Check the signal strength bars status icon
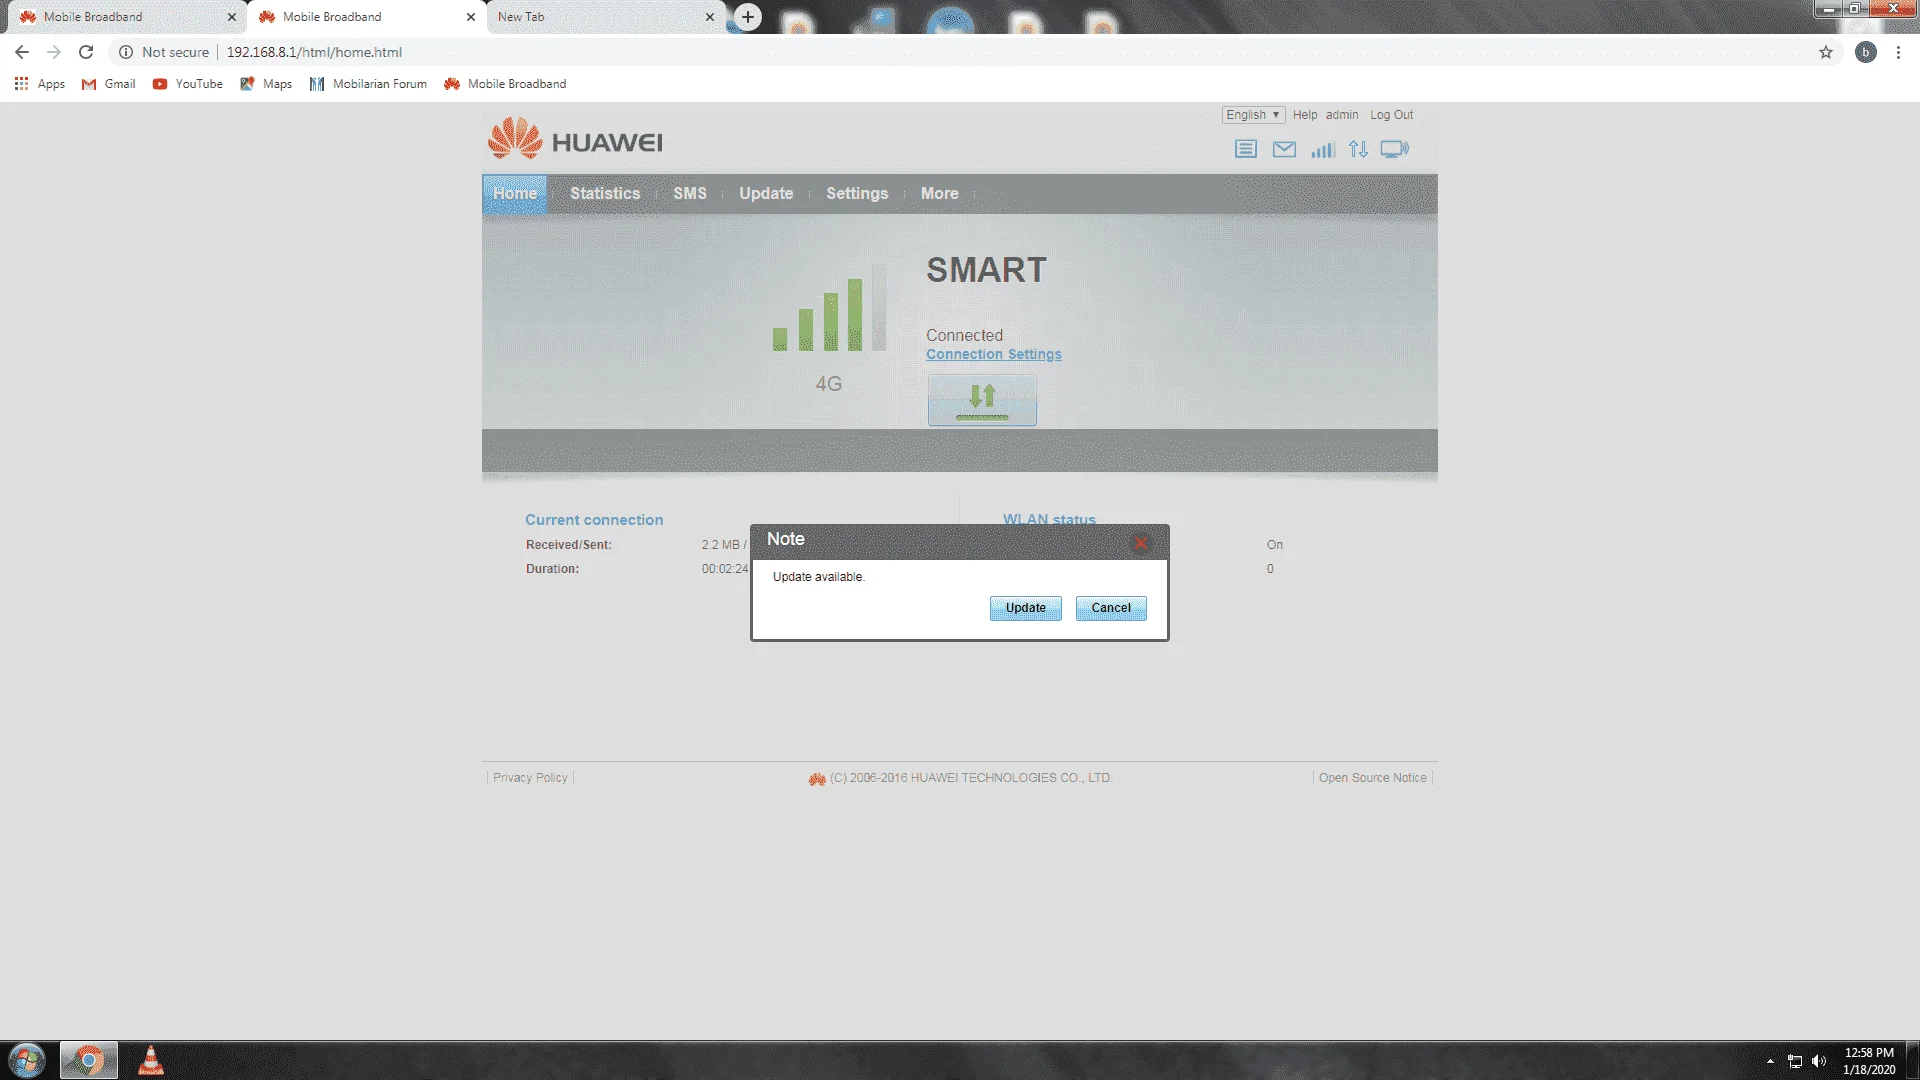This screenshot has width=1920, height=1080. 1323,149
